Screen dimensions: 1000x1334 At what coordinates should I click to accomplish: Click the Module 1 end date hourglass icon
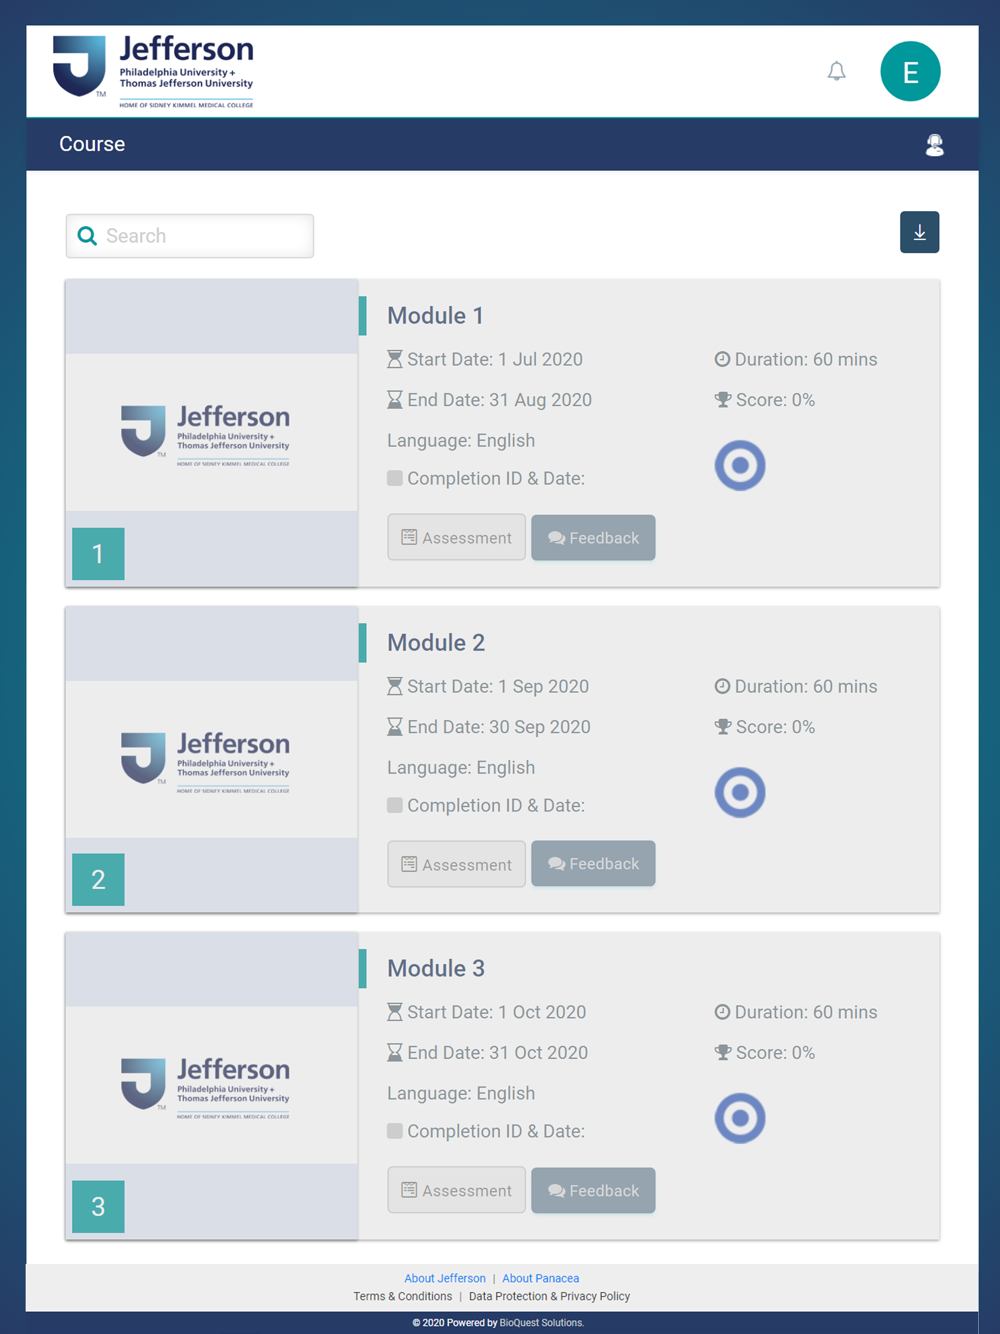pyautogui.click(x=395, y=400)
